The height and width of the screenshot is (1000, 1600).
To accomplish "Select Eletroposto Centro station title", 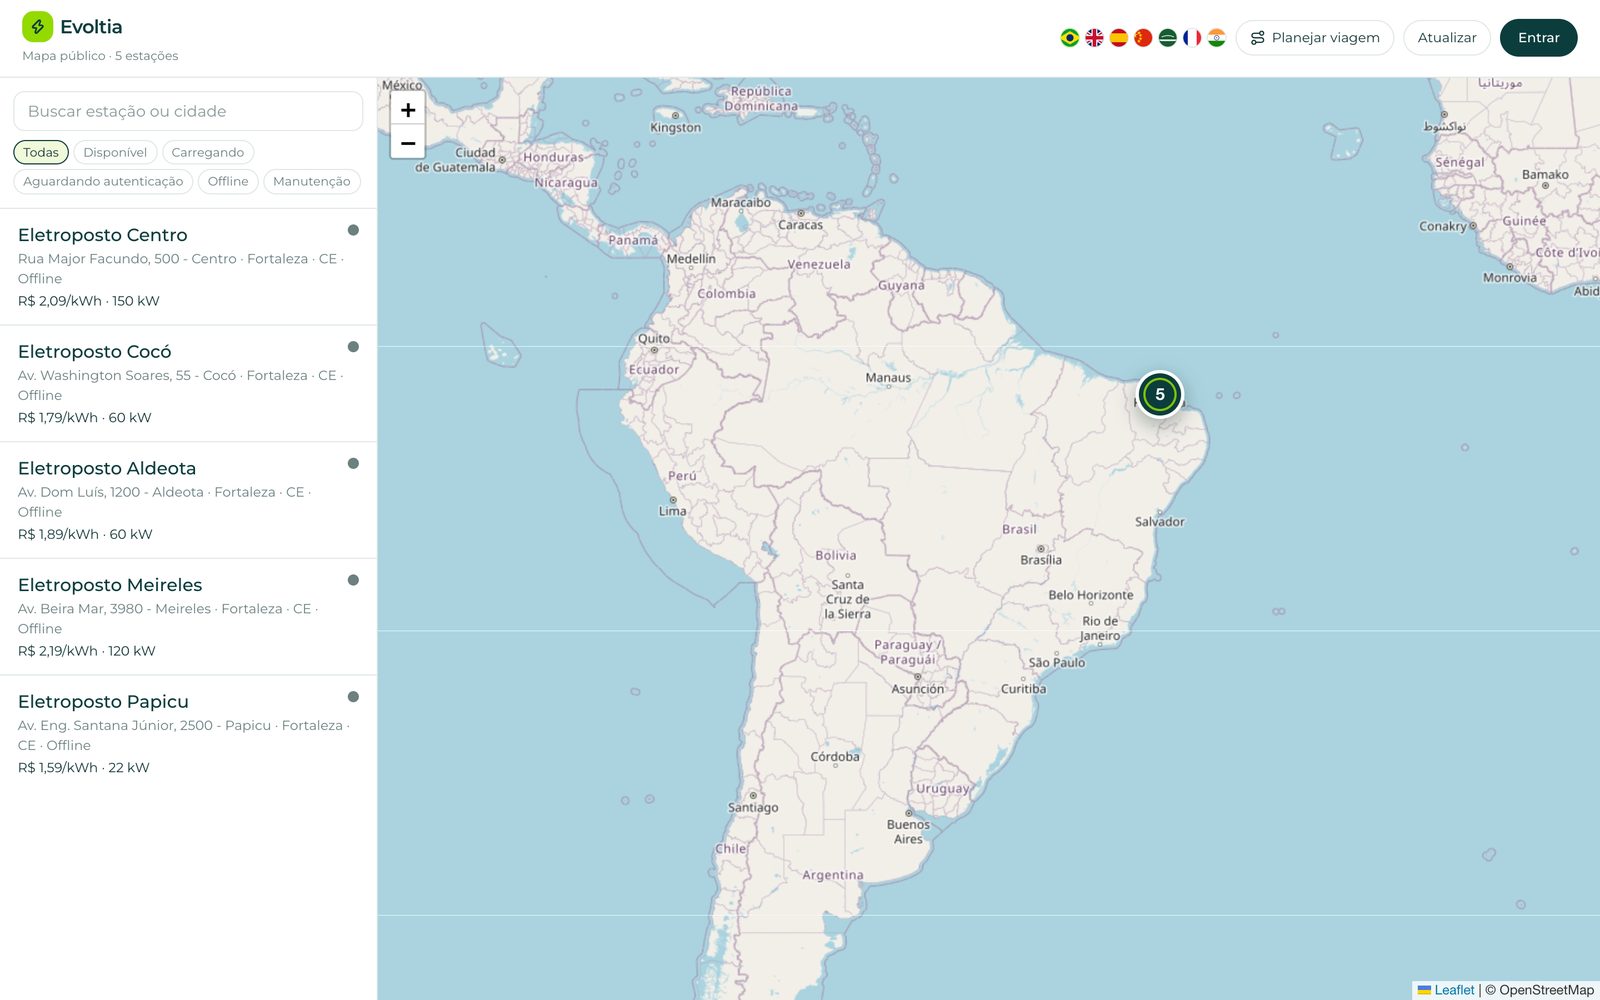I will 103,235.
